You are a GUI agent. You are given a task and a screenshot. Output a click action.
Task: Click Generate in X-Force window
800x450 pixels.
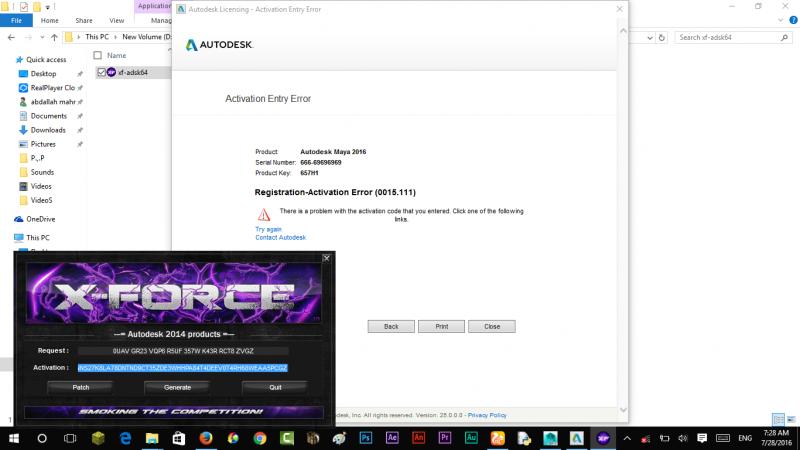click(x=177, y=388)
